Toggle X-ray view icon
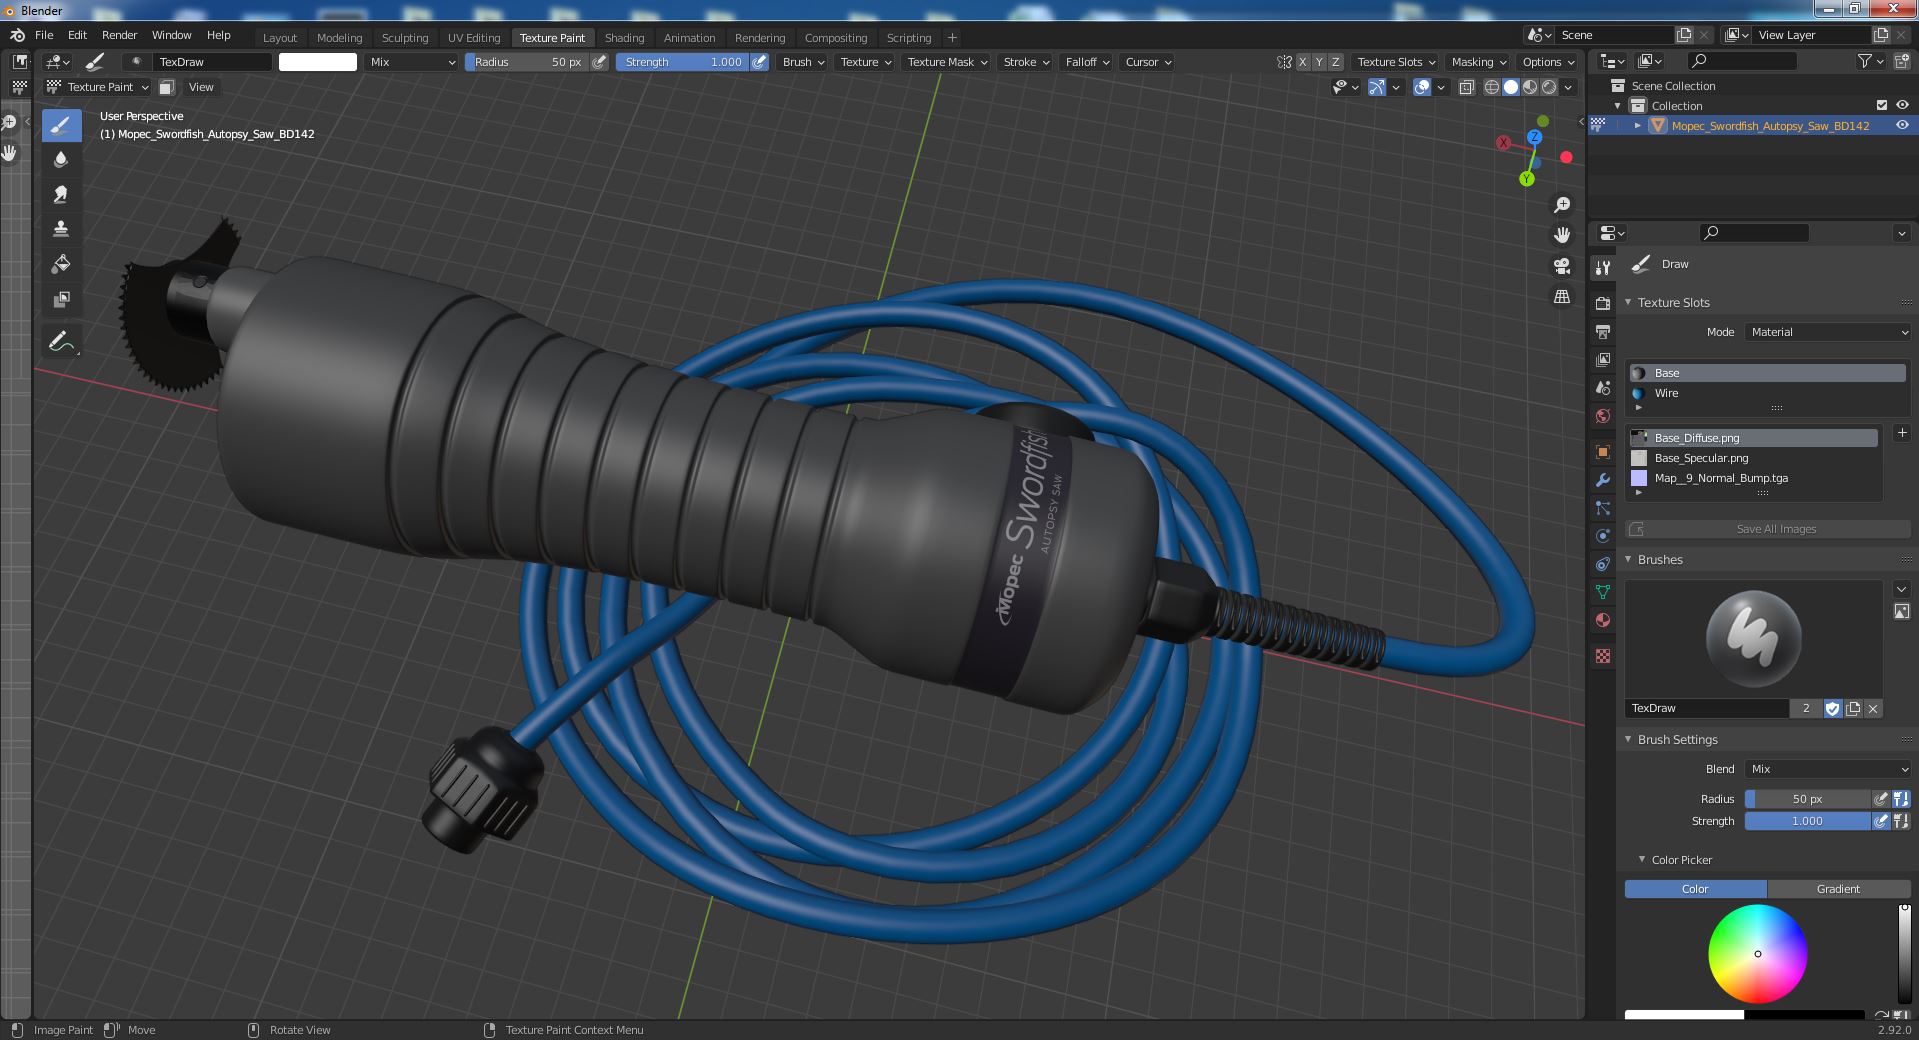1919x1040 pixels. [1466, 87]
